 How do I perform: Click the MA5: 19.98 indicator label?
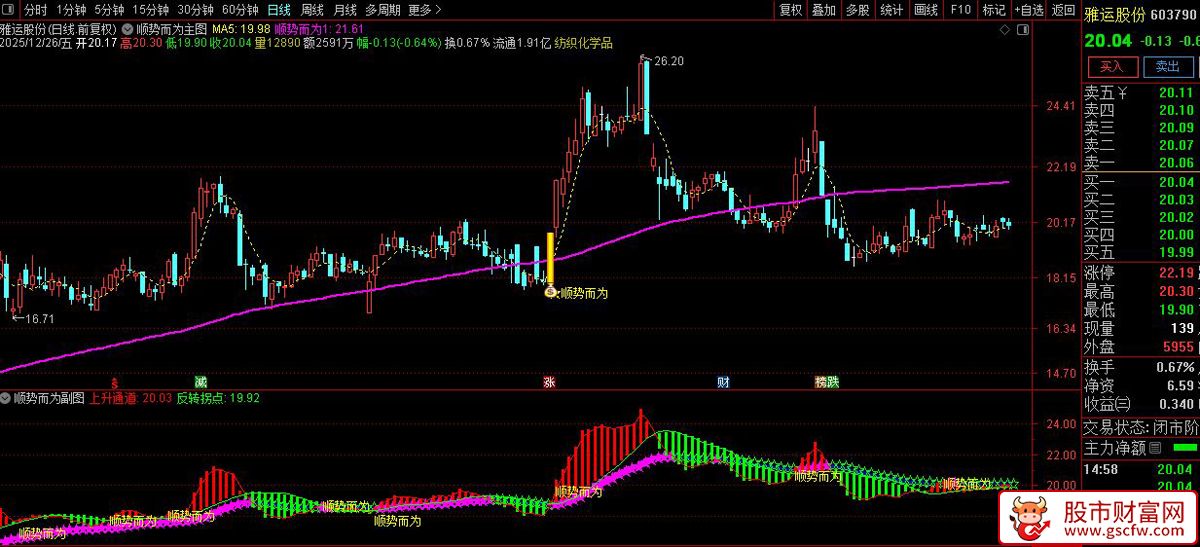(240, 30)
